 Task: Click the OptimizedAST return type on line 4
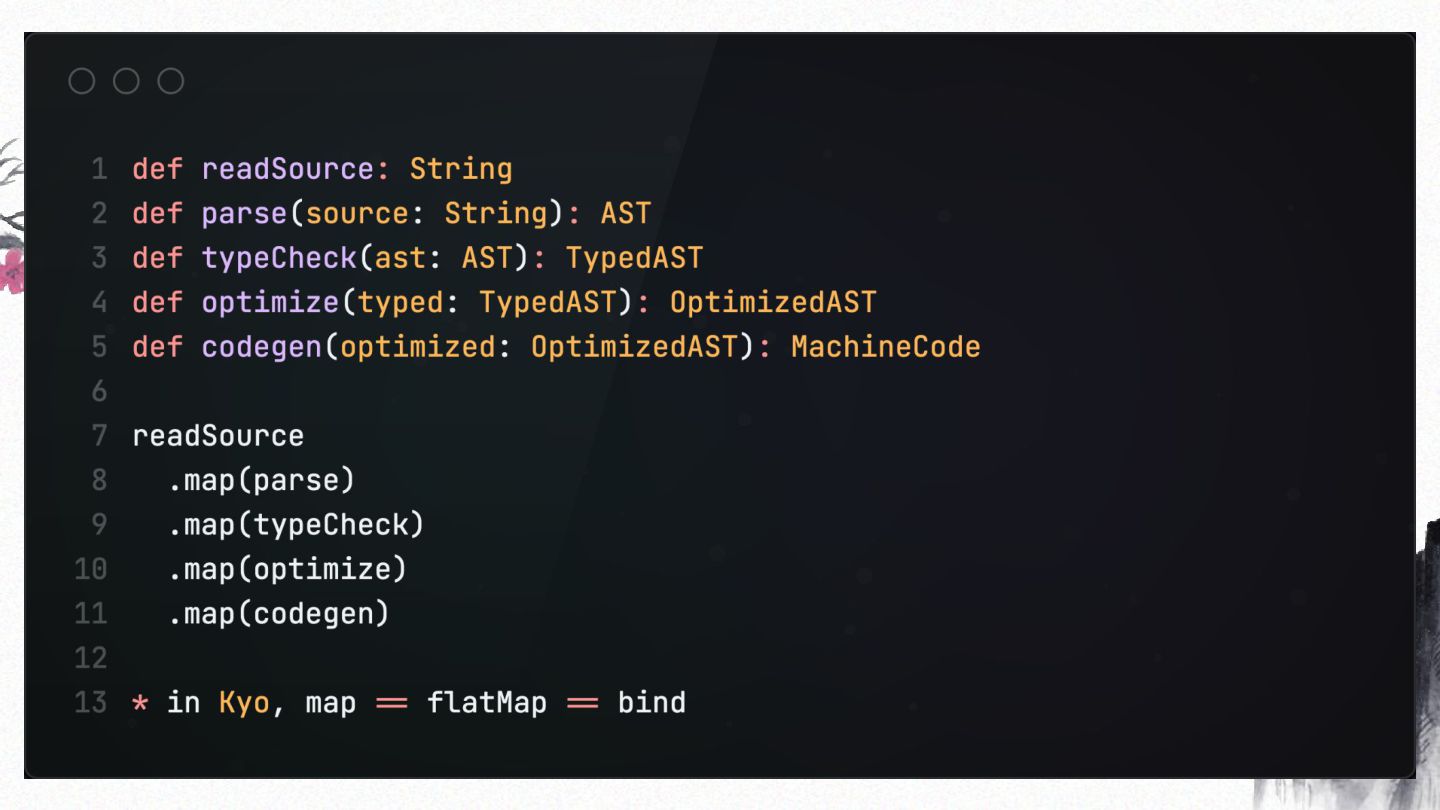point(773,302)
